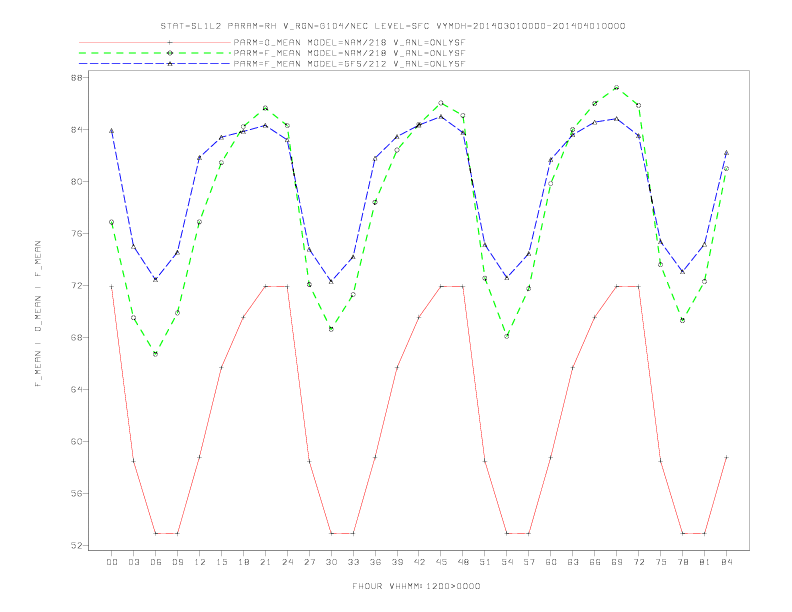
Task: Click the blue dashed line sample in legend
Action: [x=155, y=64]
